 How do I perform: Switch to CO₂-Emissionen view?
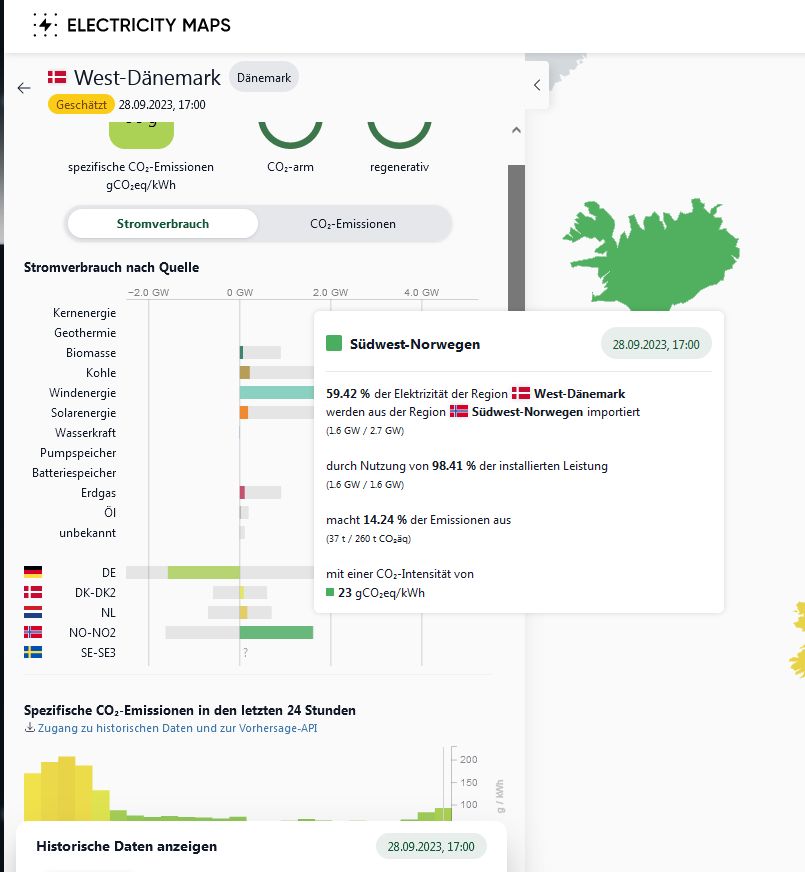tap(353, 223)
